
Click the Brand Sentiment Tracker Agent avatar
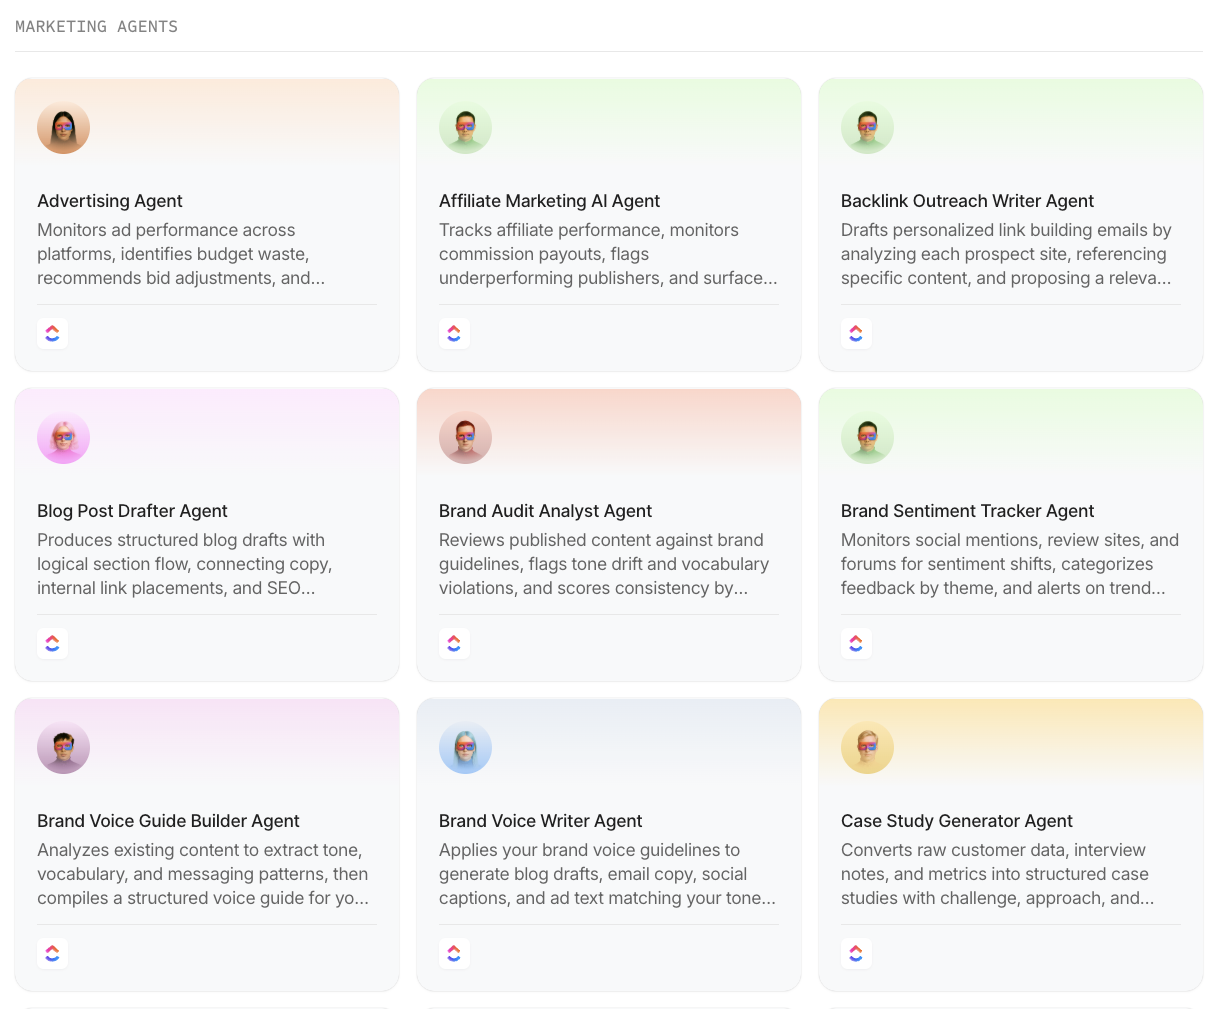point(867,437)
